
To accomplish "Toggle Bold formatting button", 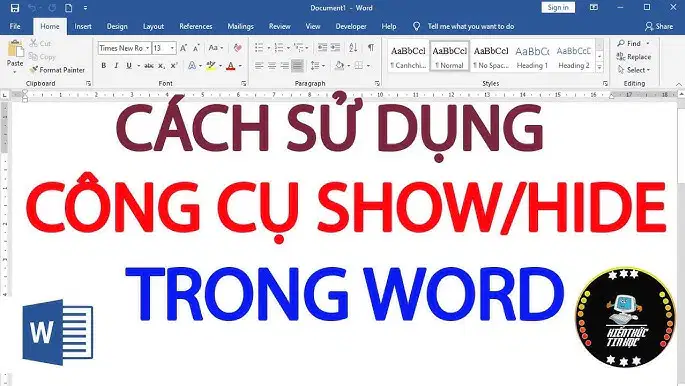I will pyautogui.click(x=104, y=65).
